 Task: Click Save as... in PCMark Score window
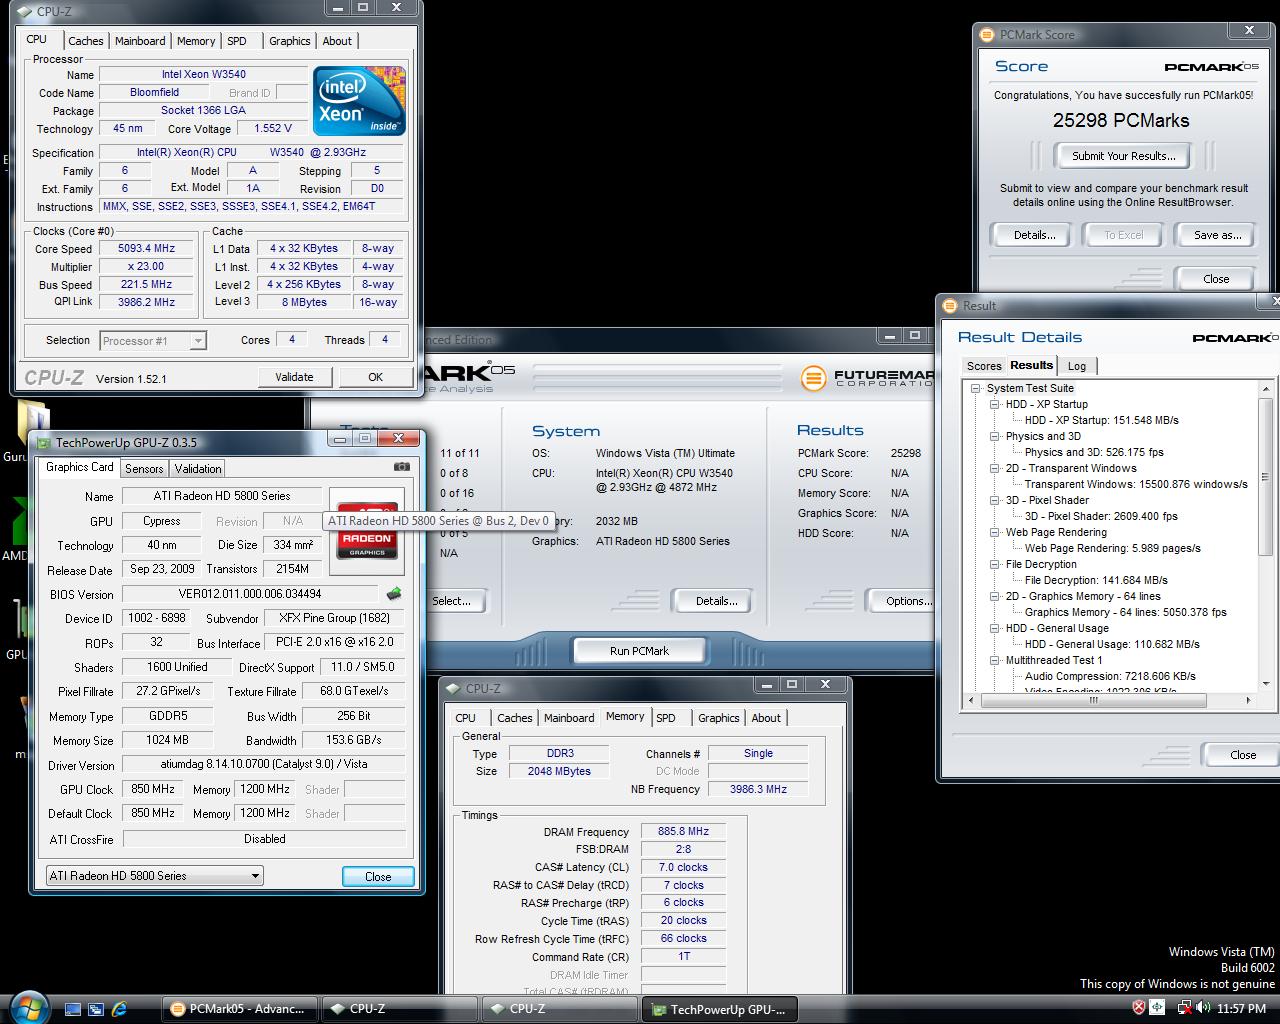coord(1218,235)
